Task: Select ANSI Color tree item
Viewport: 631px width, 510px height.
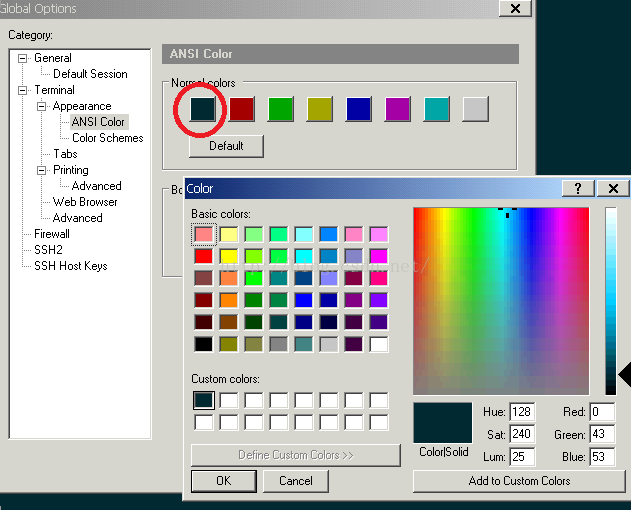Action: click(98, 122)
